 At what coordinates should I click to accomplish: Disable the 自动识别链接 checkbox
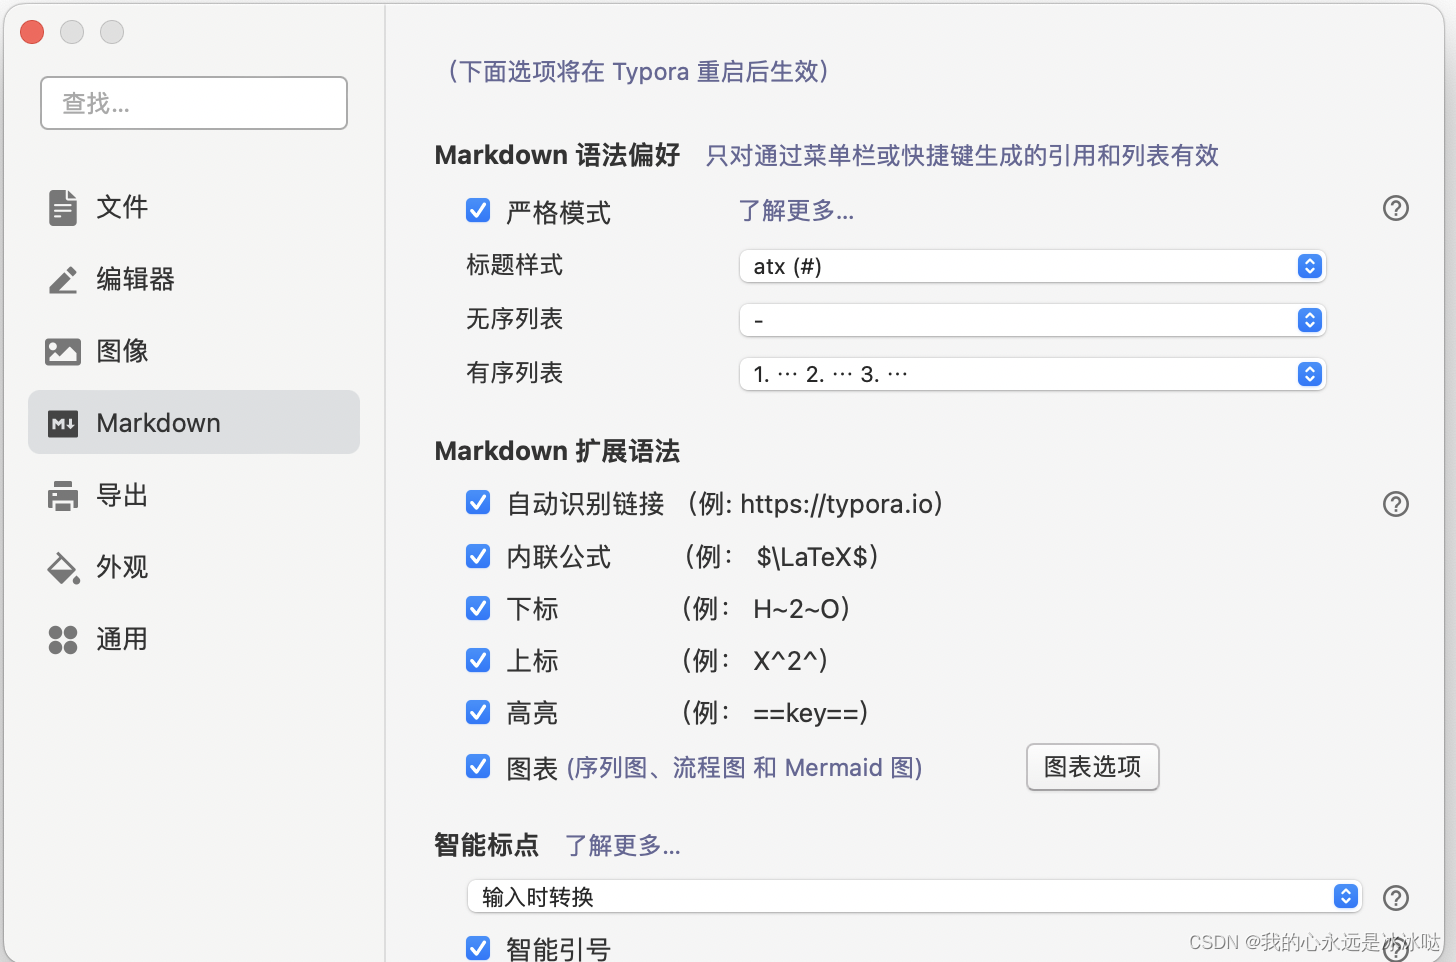[478, 503]
